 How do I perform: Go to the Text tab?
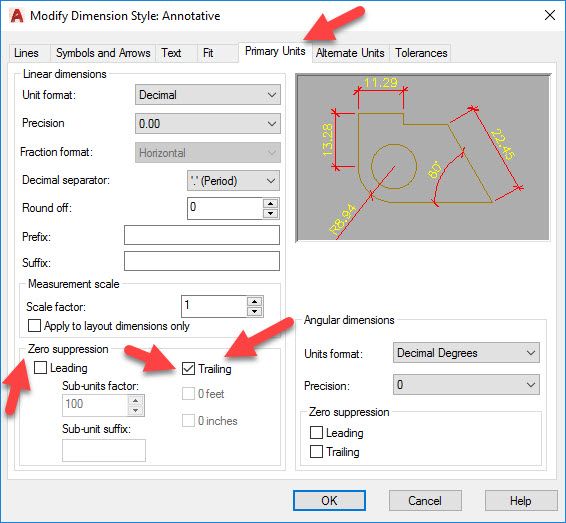(176, 53)
